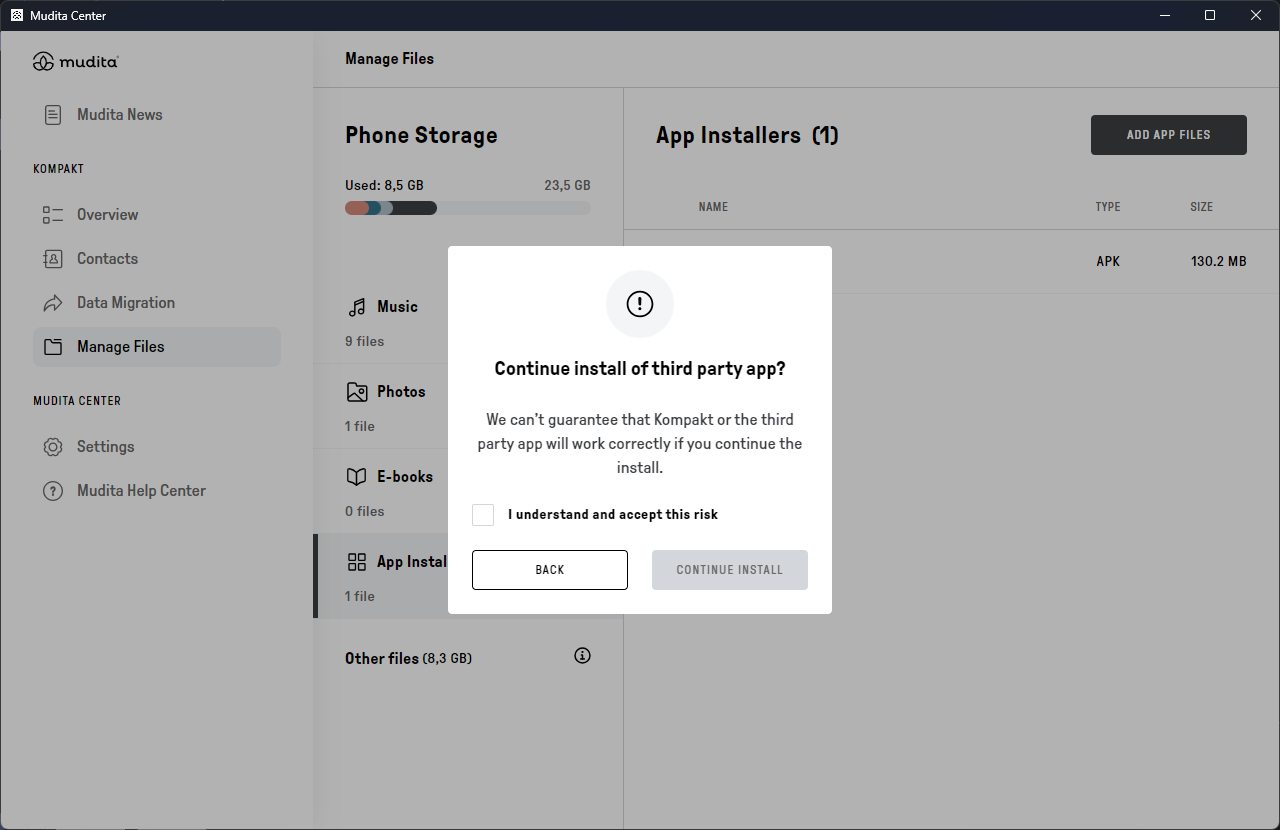Click the TYPE column header
1280x830 pixels.
pyautogui.click(x=1108, y=207)
